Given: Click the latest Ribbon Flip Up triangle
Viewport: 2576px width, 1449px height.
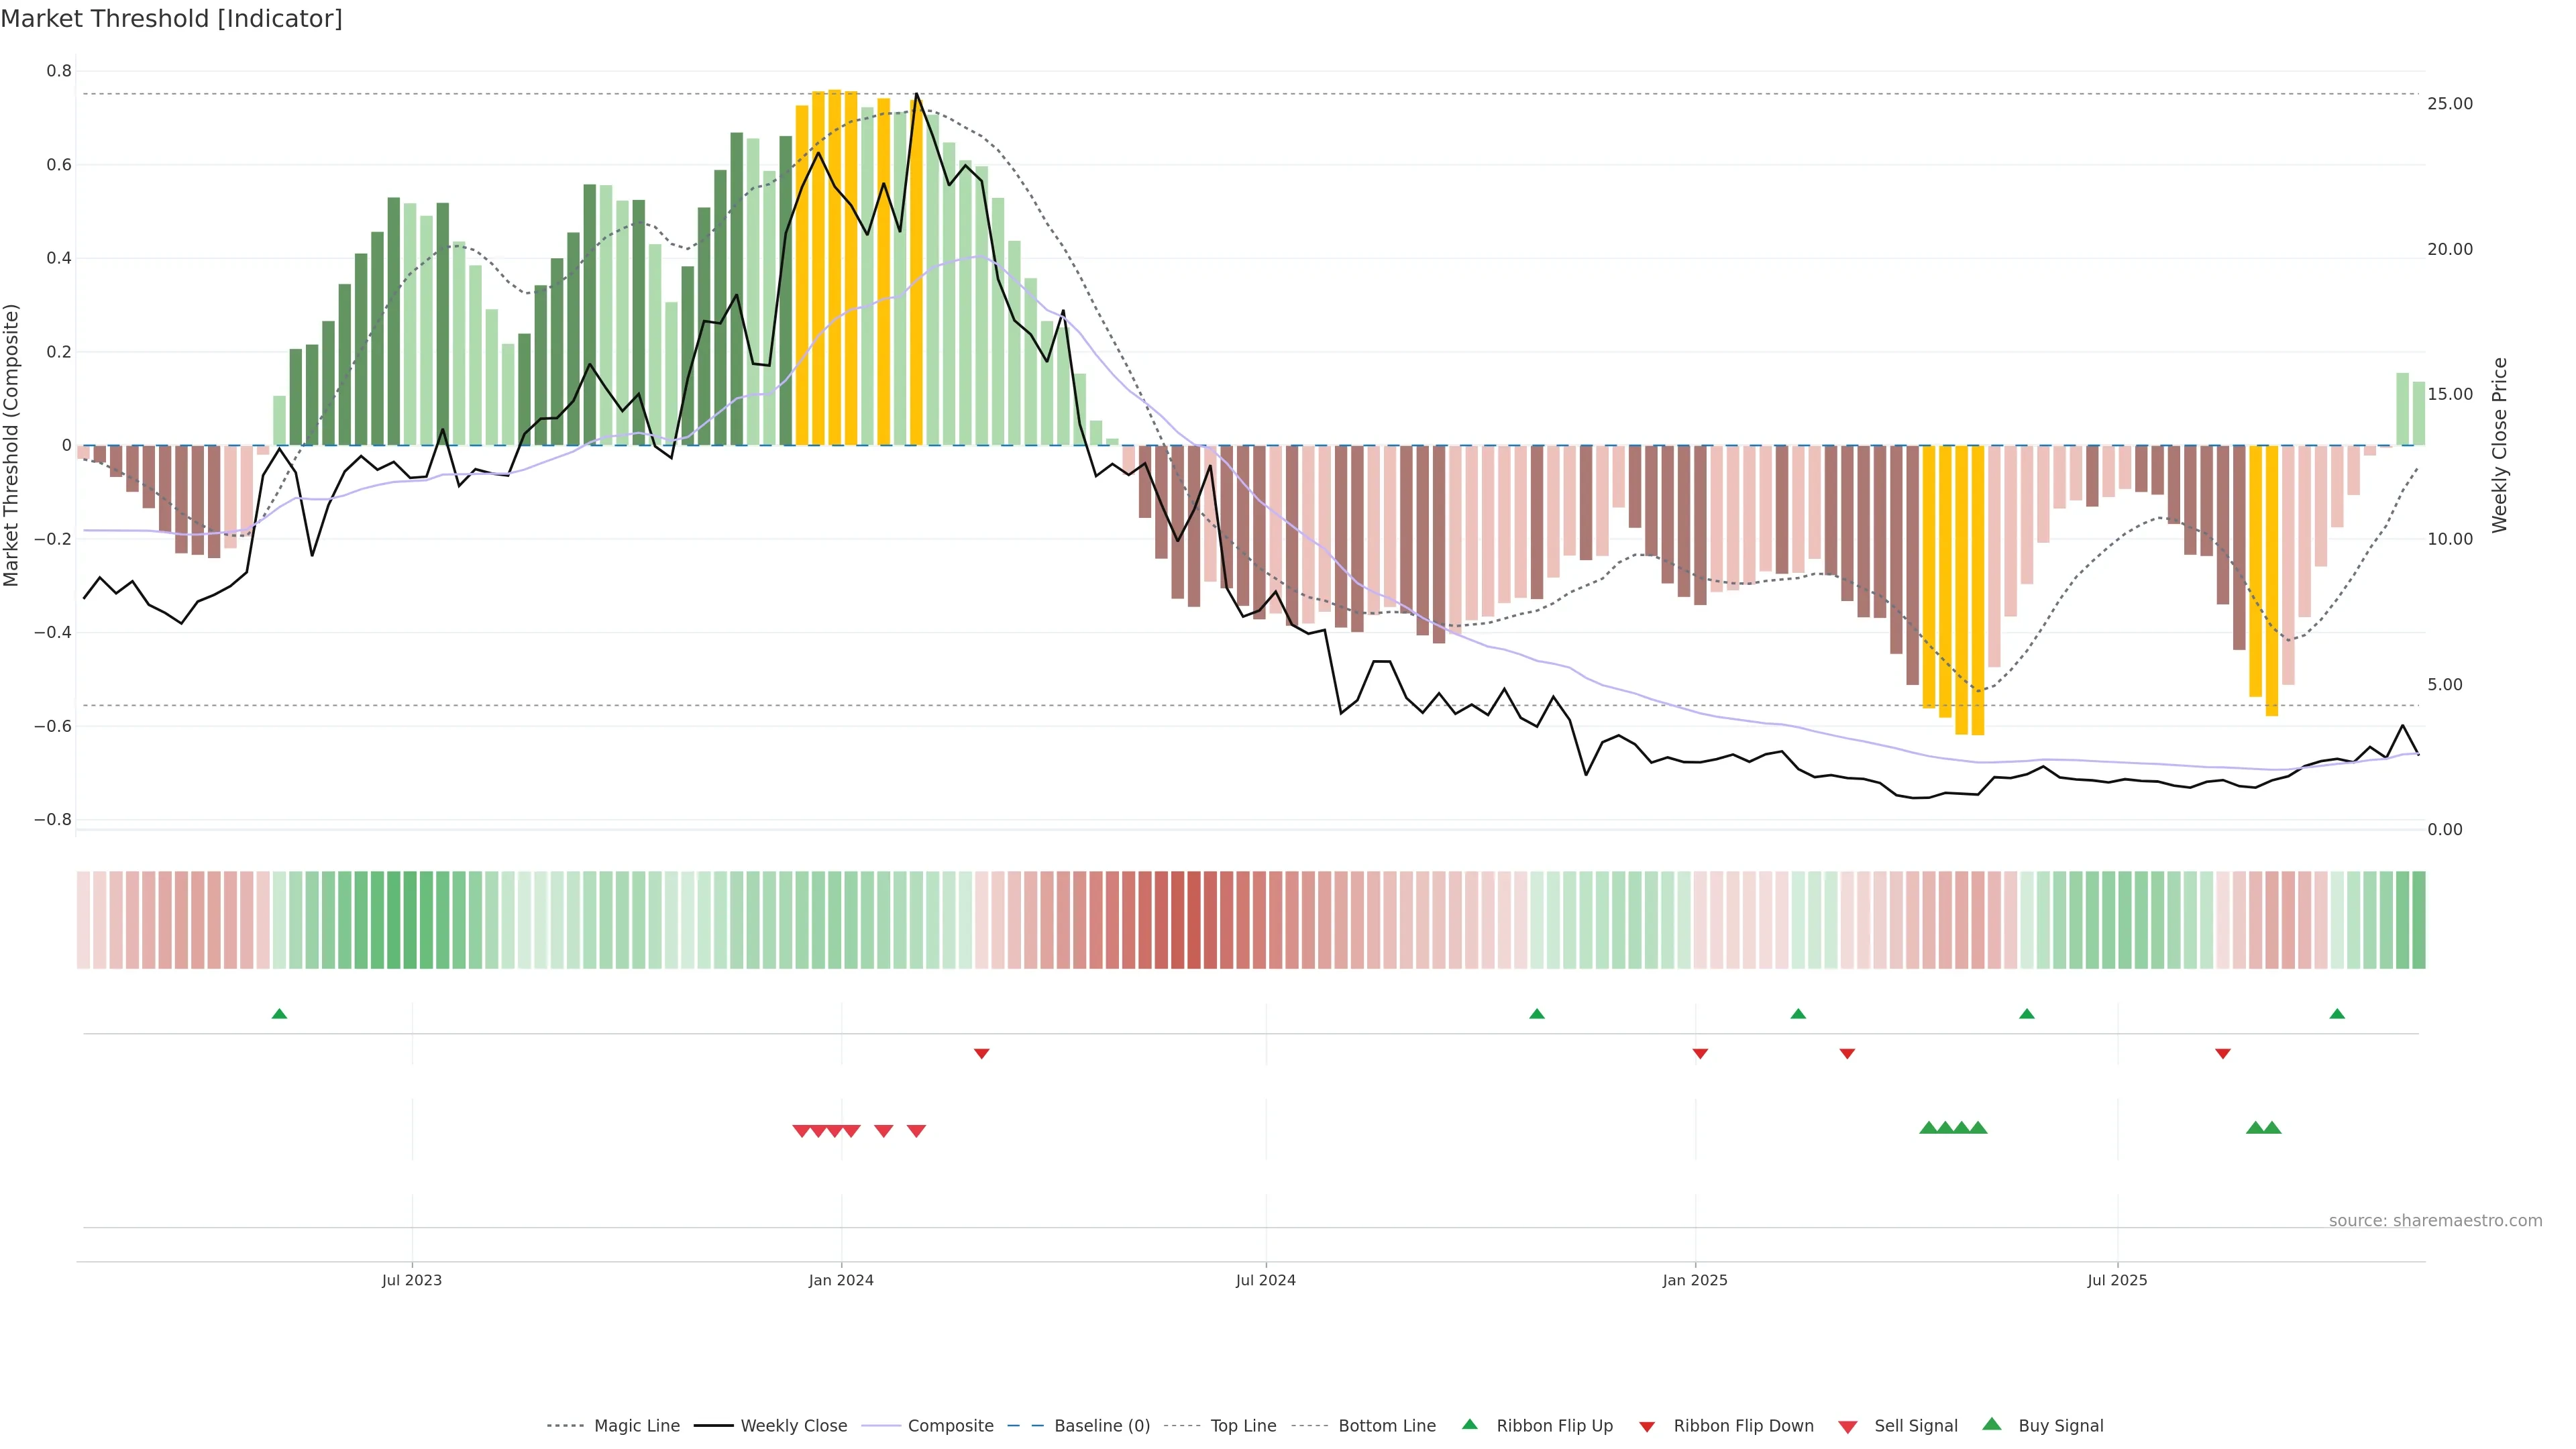Looking at the screenshot, I should point(2337,1014).
